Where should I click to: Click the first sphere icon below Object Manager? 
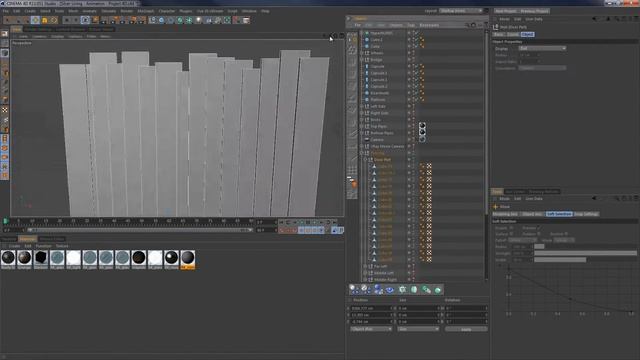coord(354,290)
